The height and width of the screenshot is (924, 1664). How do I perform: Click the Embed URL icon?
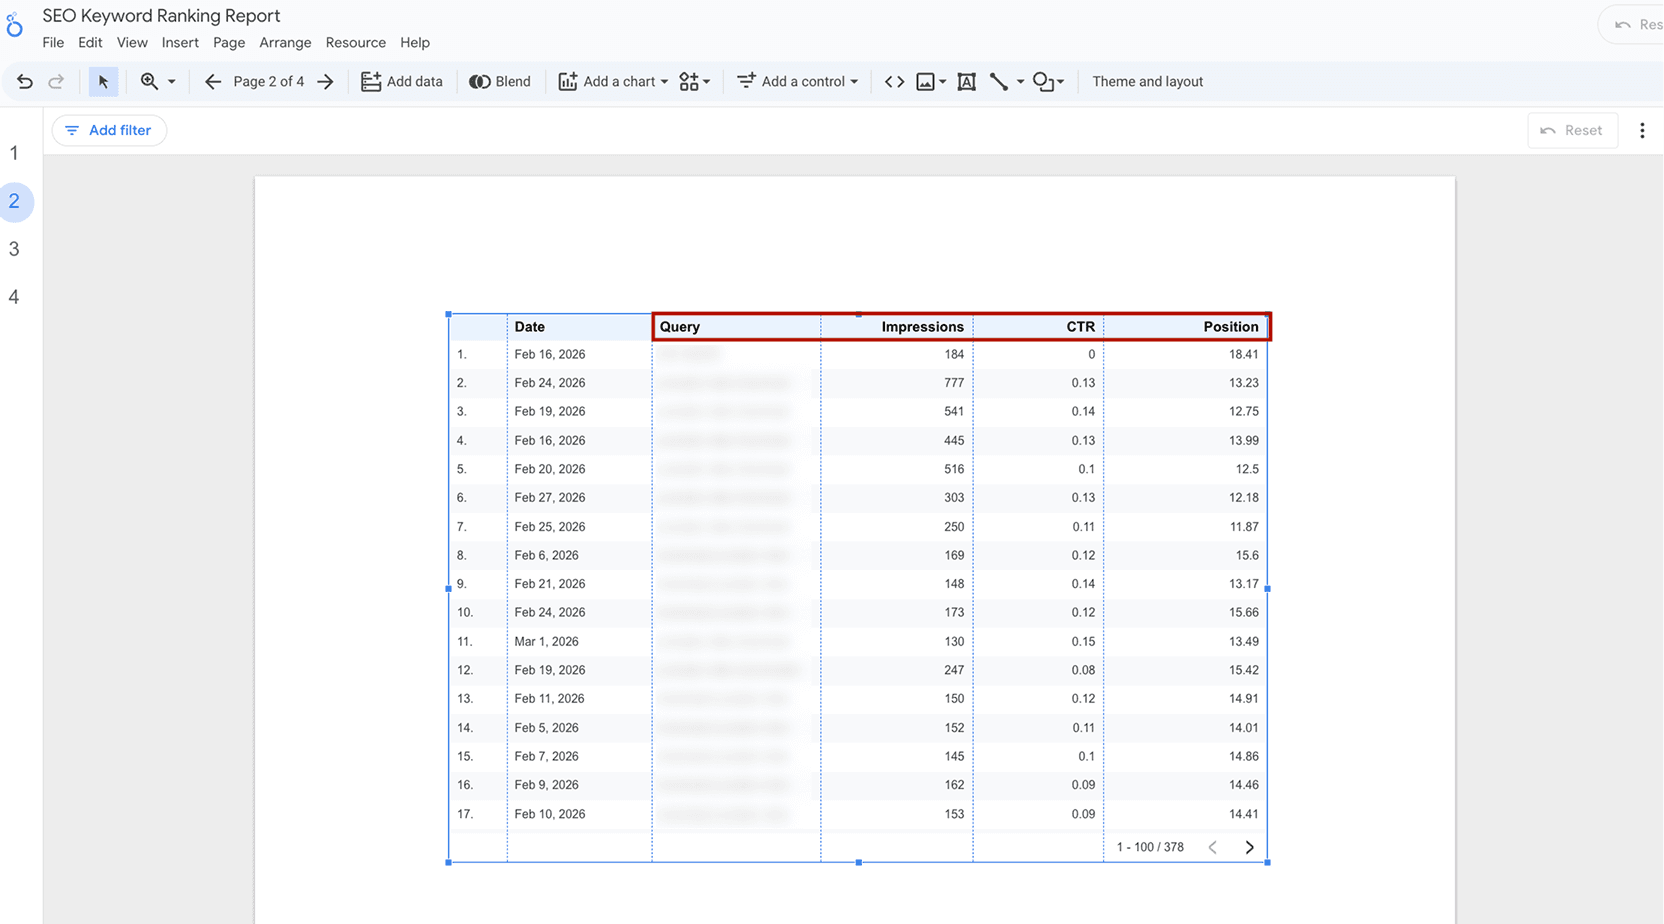click(894, 81)
